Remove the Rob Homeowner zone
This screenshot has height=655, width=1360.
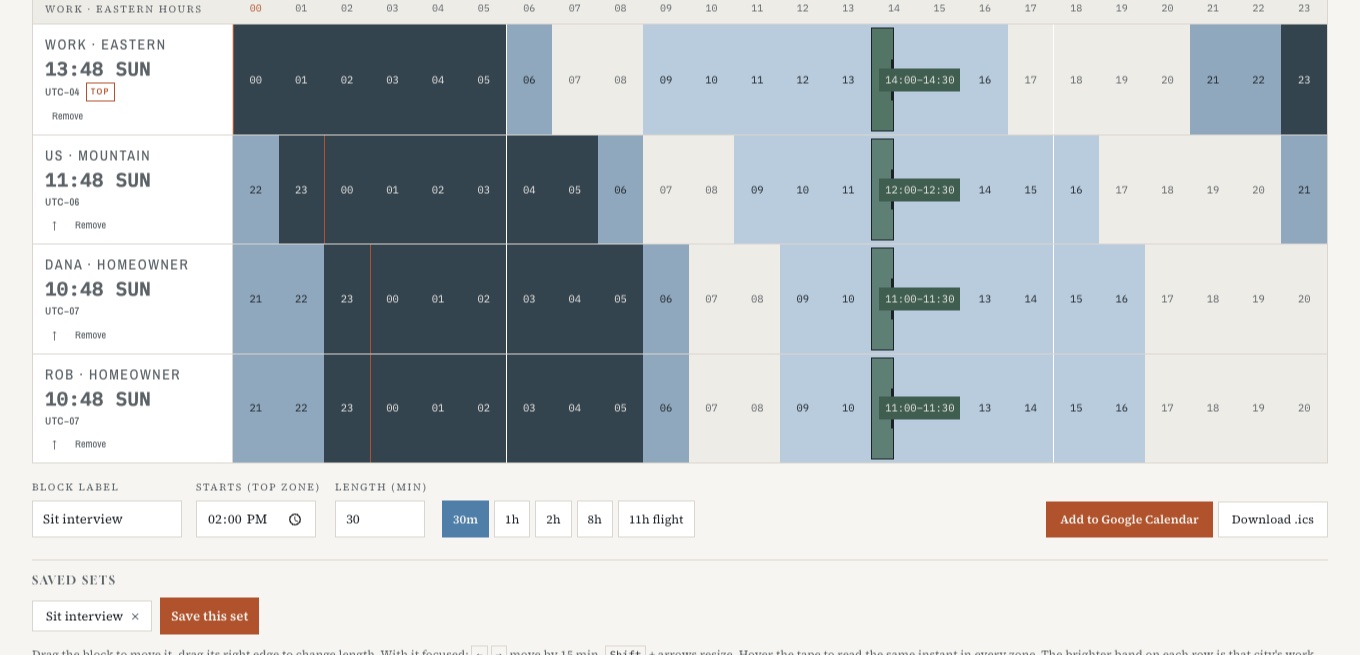pyautogui.click(x=90, y=444)
